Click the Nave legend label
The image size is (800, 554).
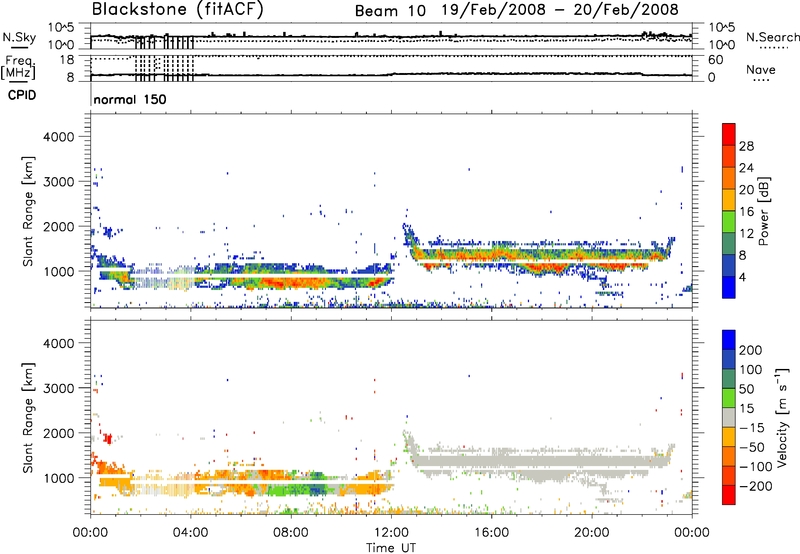760,69
